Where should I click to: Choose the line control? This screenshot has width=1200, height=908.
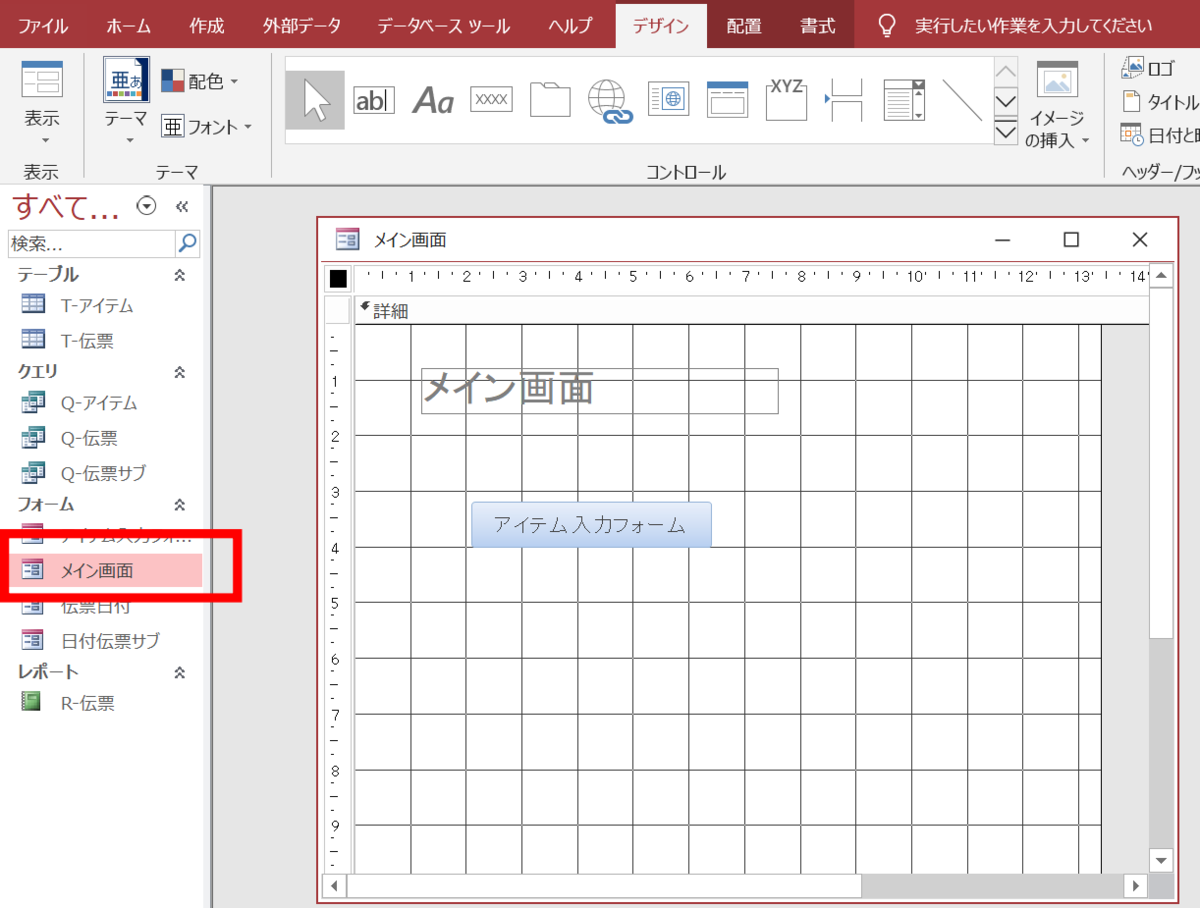pos(962,100)
